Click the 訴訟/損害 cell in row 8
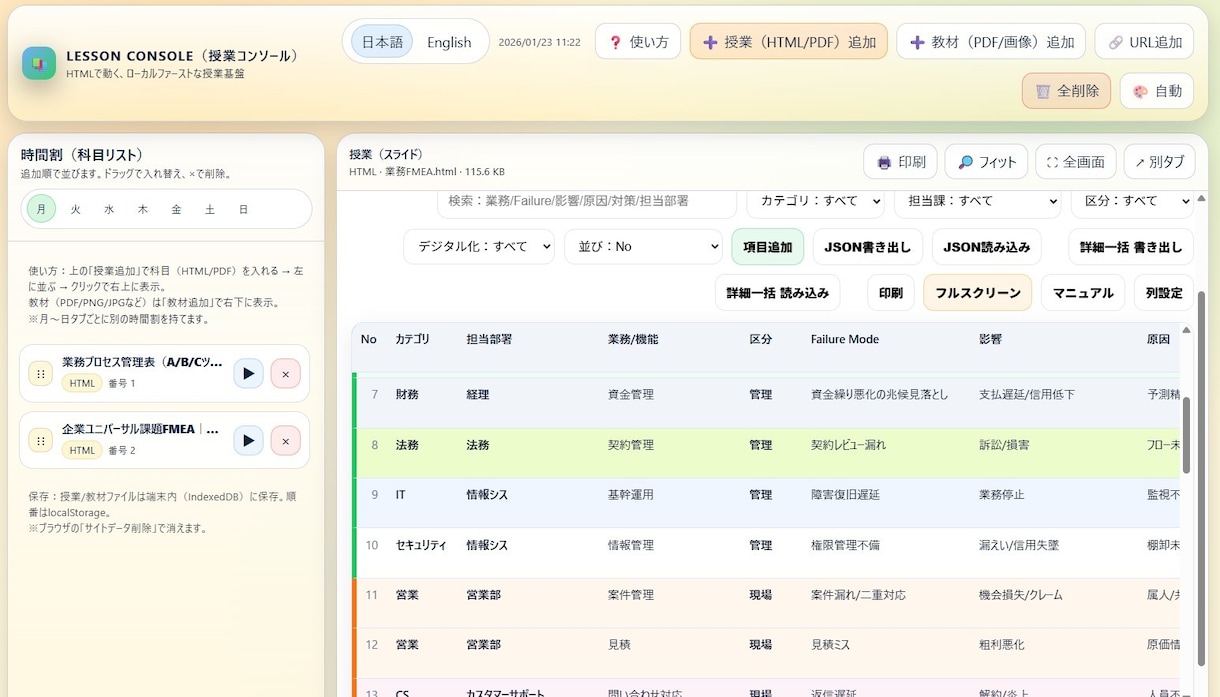This screenshot has height=697, width=1220. [1004, 445]
